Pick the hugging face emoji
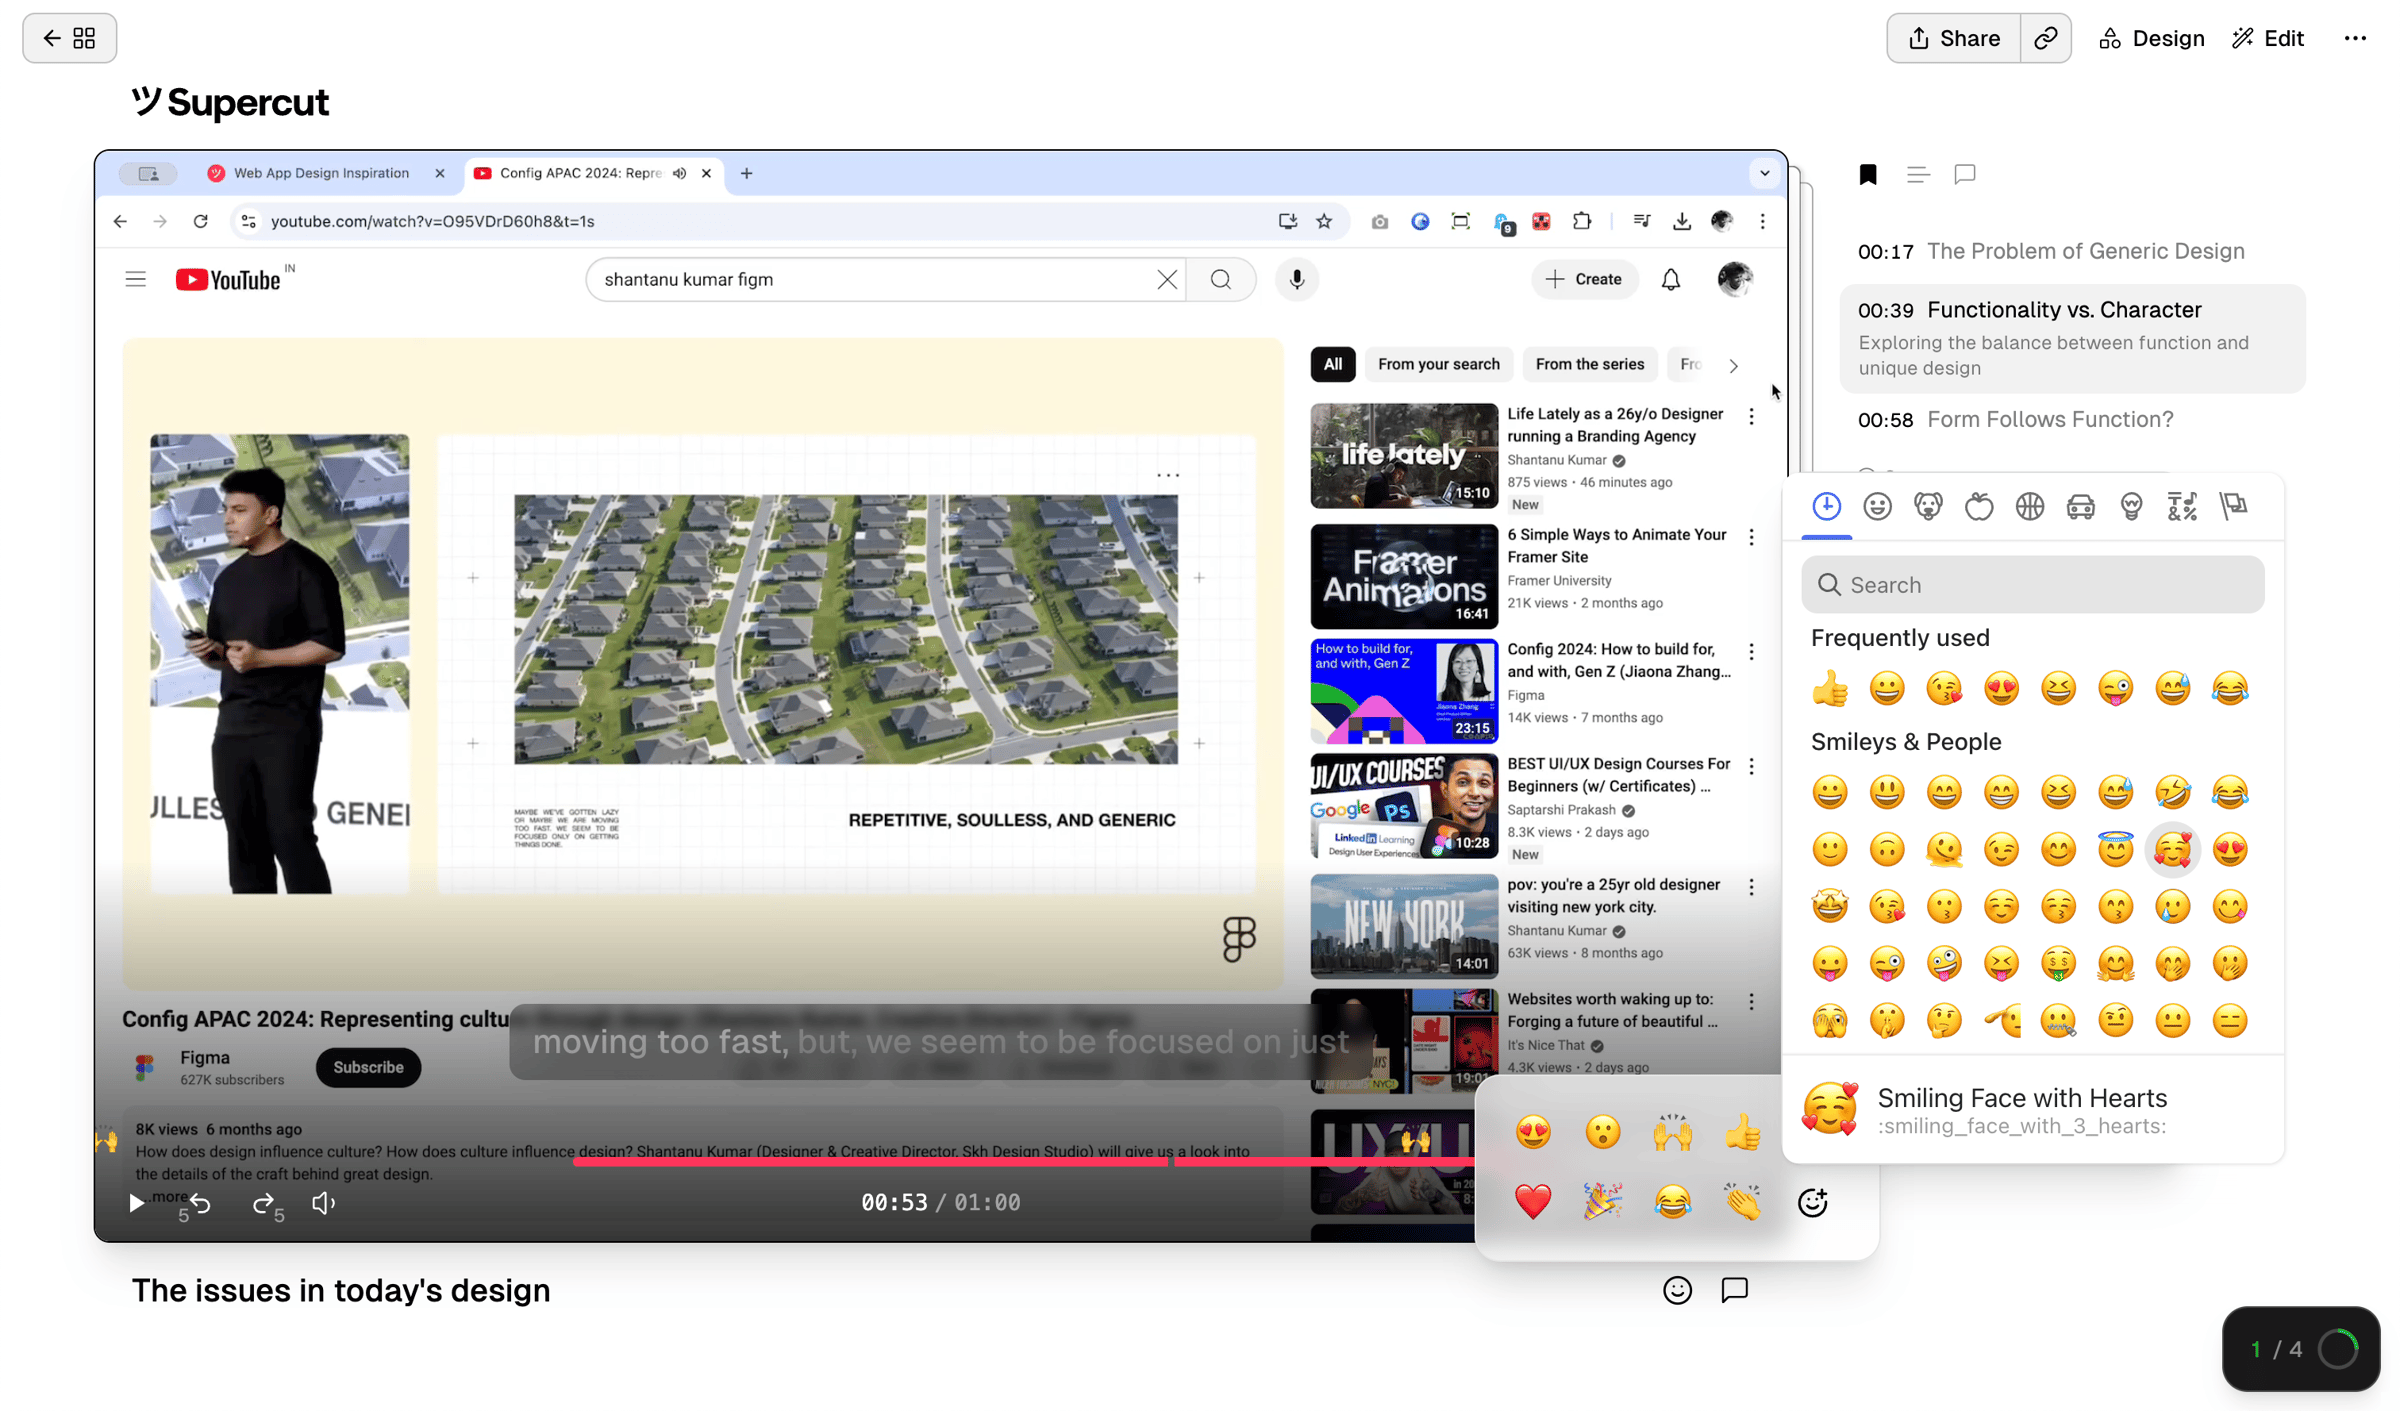 [x=2116, y=964]
